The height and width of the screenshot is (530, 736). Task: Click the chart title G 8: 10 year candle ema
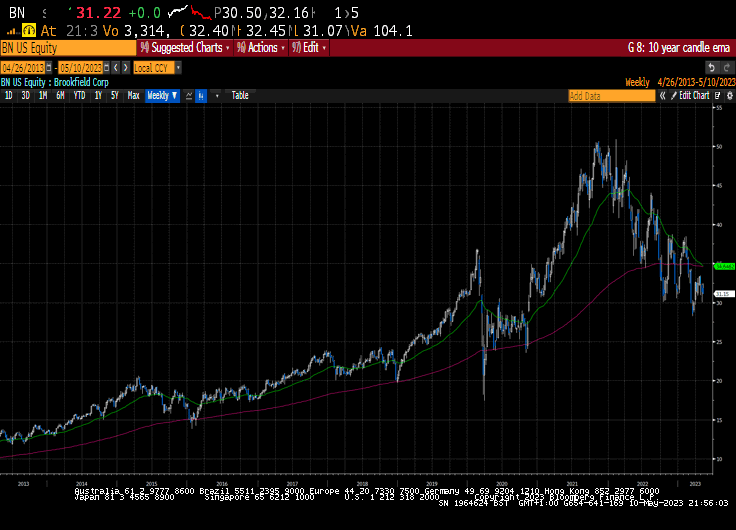(x=679, y=48)
